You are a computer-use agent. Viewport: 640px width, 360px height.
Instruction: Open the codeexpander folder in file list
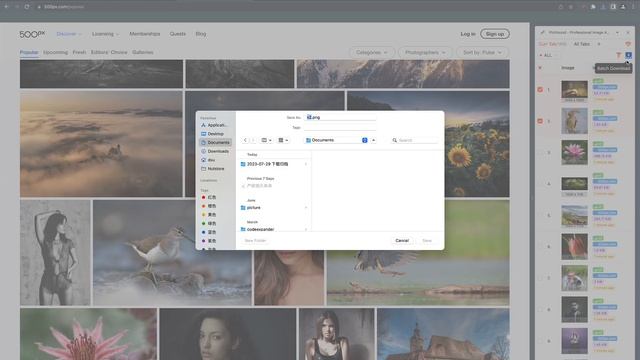274,229
